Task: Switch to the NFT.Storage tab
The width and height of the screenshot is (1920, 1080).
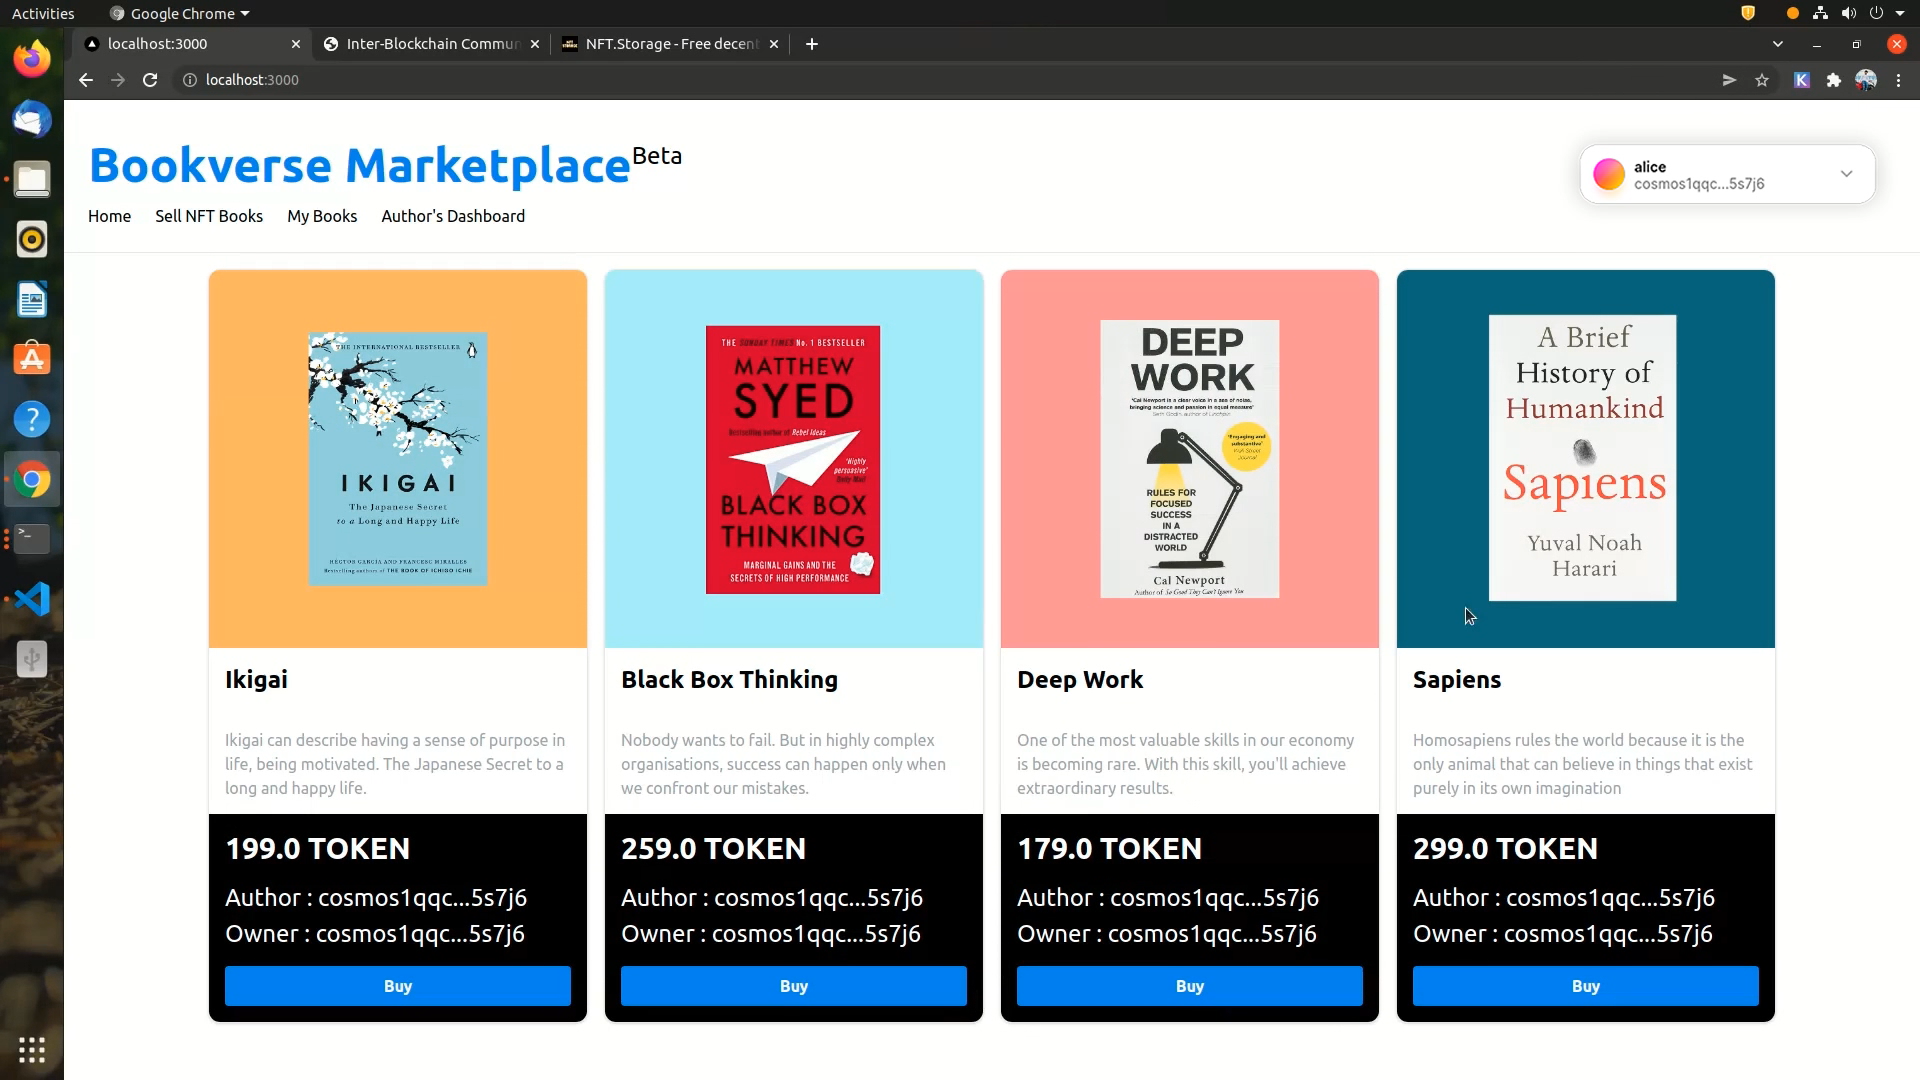Action: pos(670,44)
